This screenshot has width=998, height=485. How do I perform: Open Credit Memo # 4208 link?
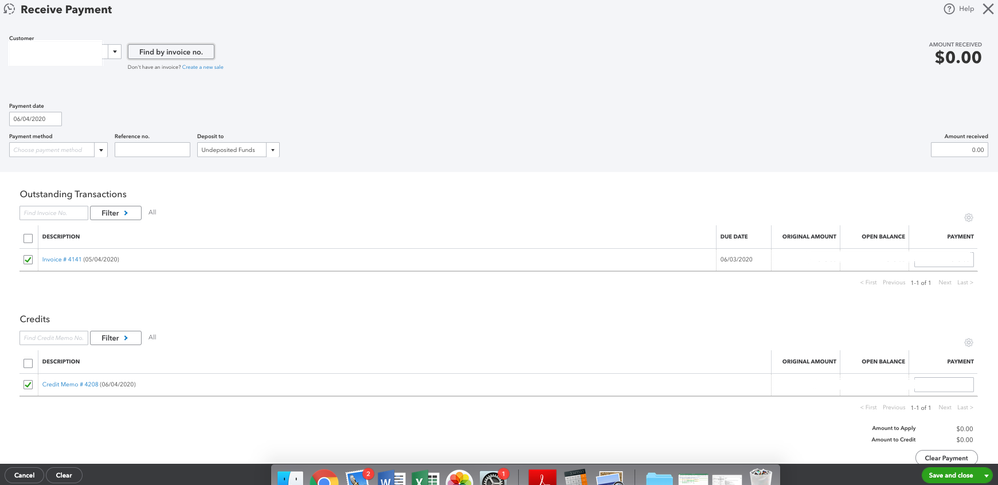(x=70, y=384)
